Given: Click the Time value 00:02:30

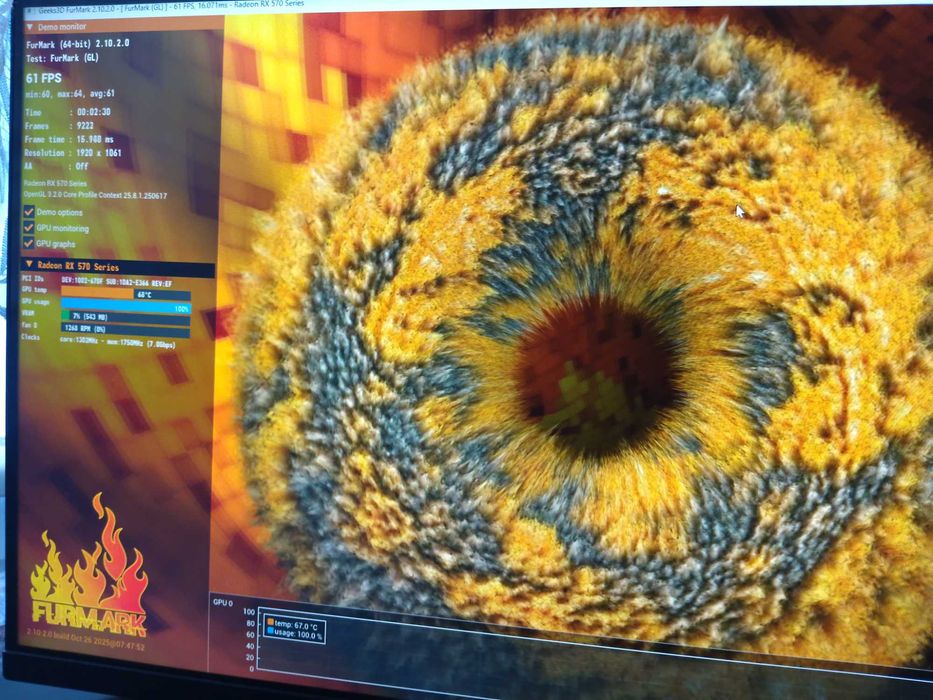Looking at the screenshot, I should [93, 112].
